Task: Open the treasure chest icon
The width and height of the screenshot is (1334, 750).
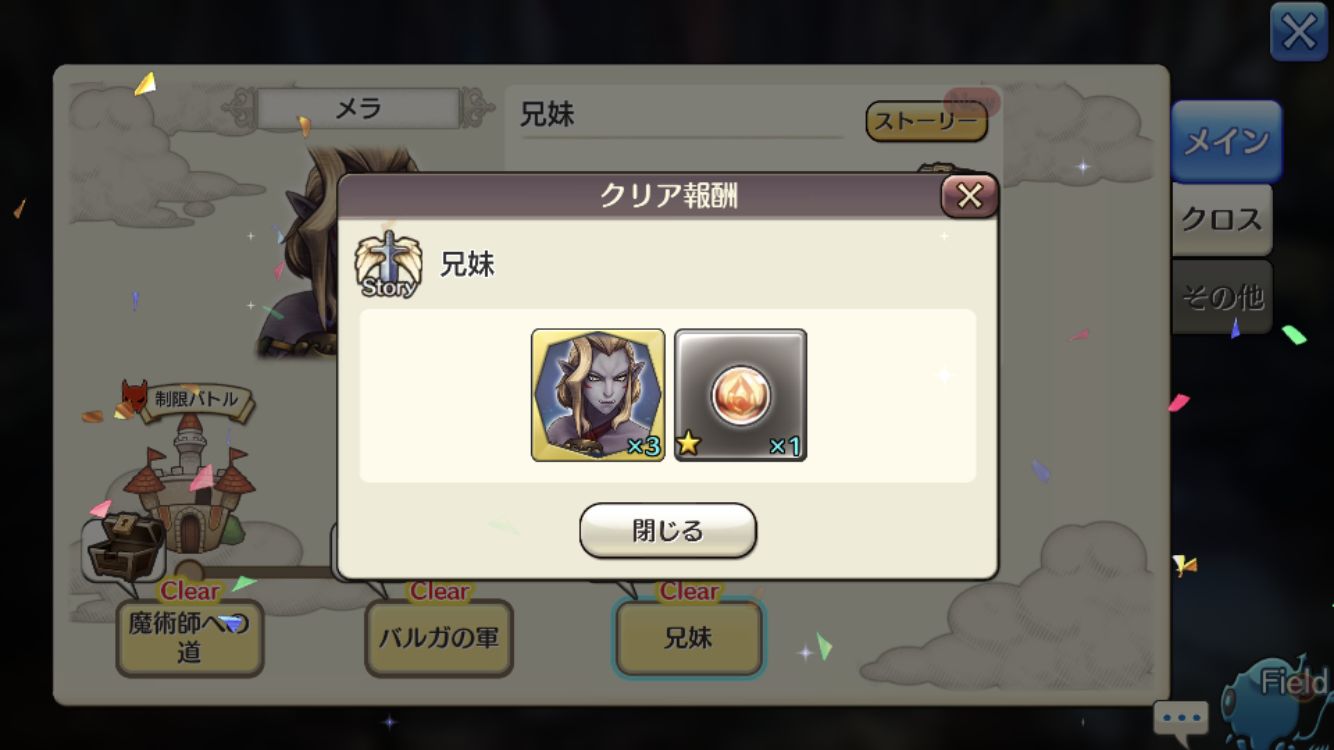Action: (123, 547)
